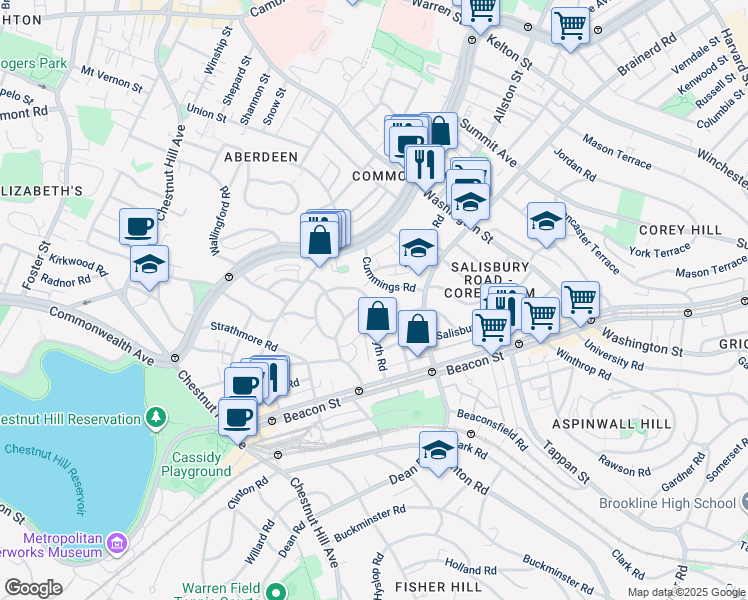Click the Map data ©2025 Google text
This screenshot has width=748, height=600.
tap(686, 592)
